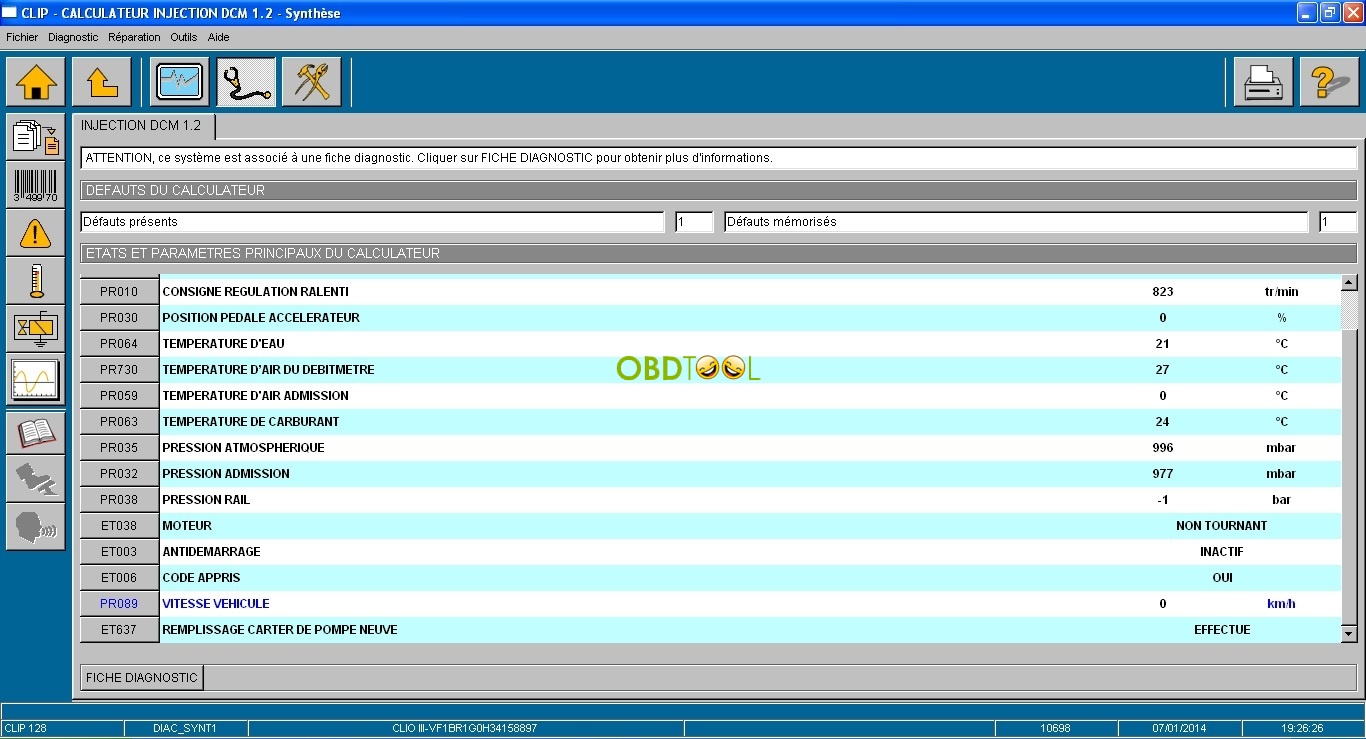Click the Défauts présents field

[370, 221]
